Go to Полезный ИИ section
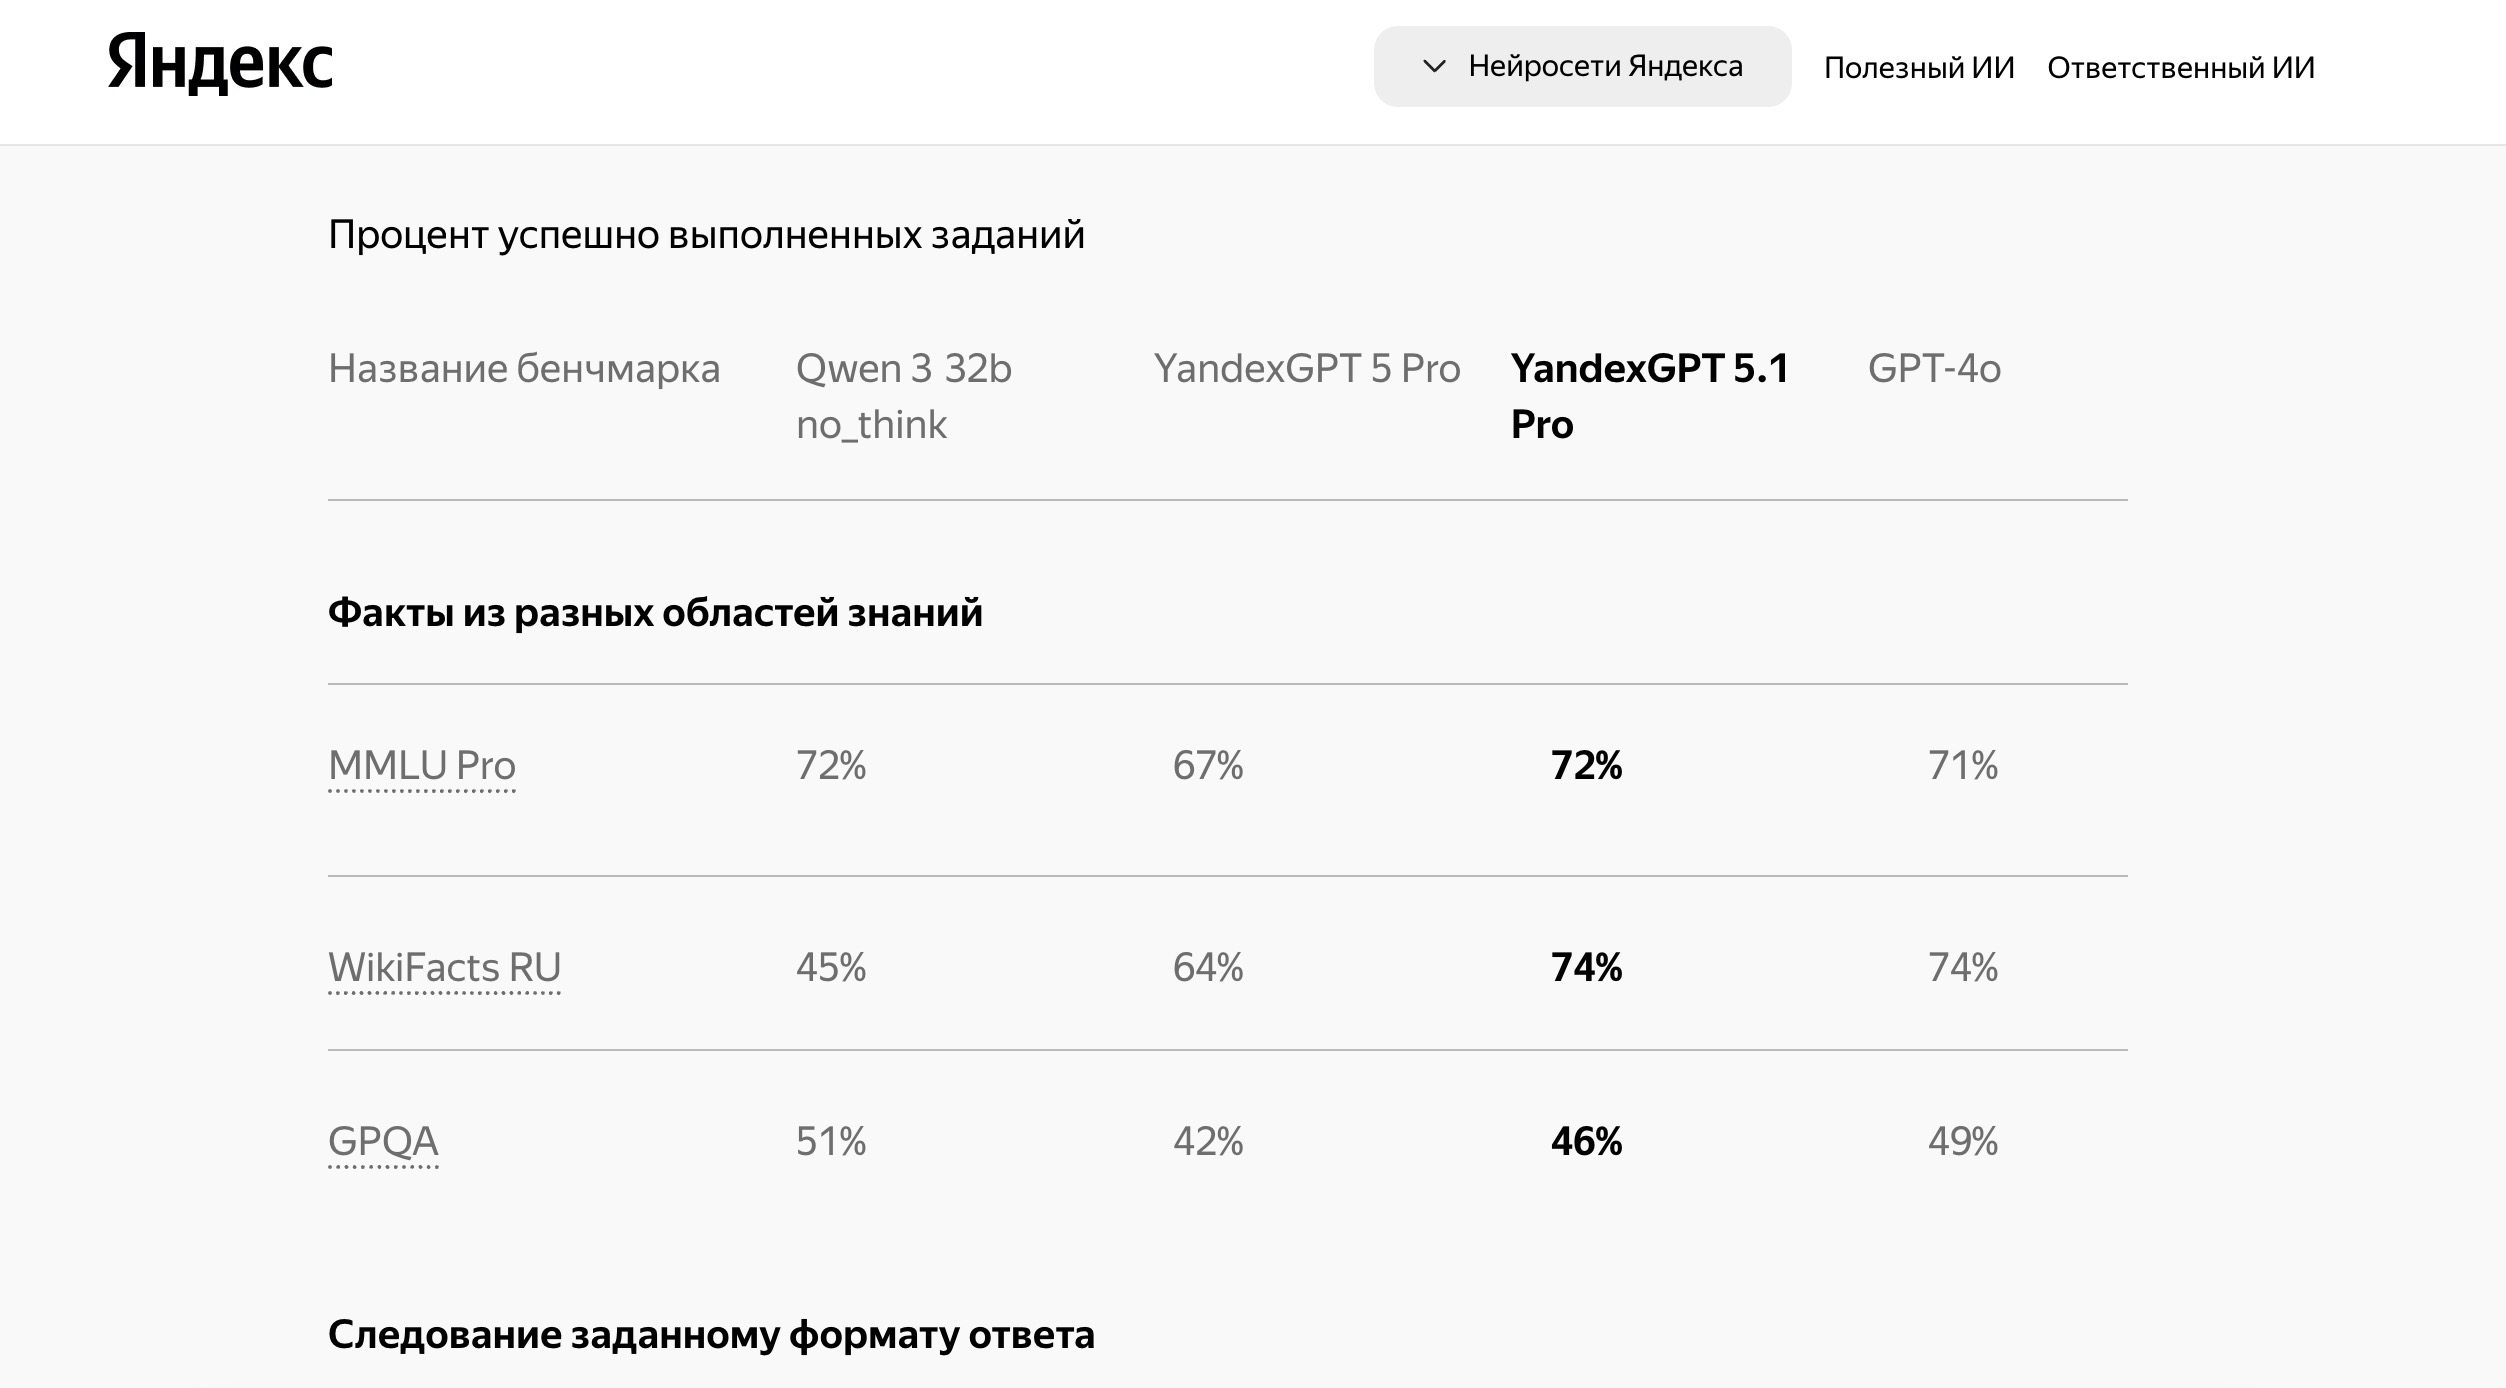Image resolution: width=2506 pixels, height=1388 pixels. [x=1919, y=68]
